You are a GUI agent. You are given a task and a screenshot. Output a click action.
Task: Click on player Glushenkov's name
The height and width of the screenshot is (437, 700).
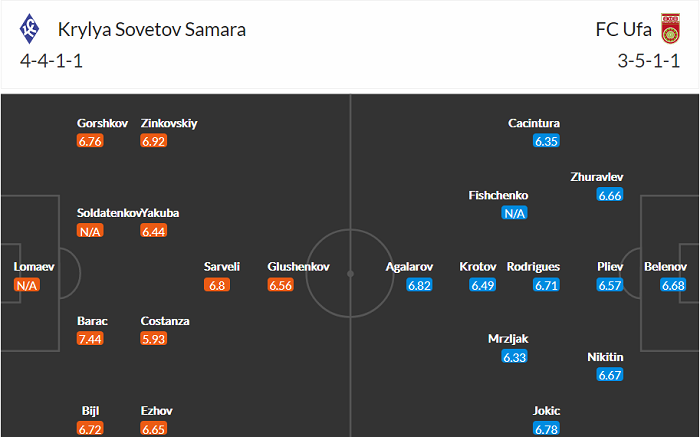298,268
